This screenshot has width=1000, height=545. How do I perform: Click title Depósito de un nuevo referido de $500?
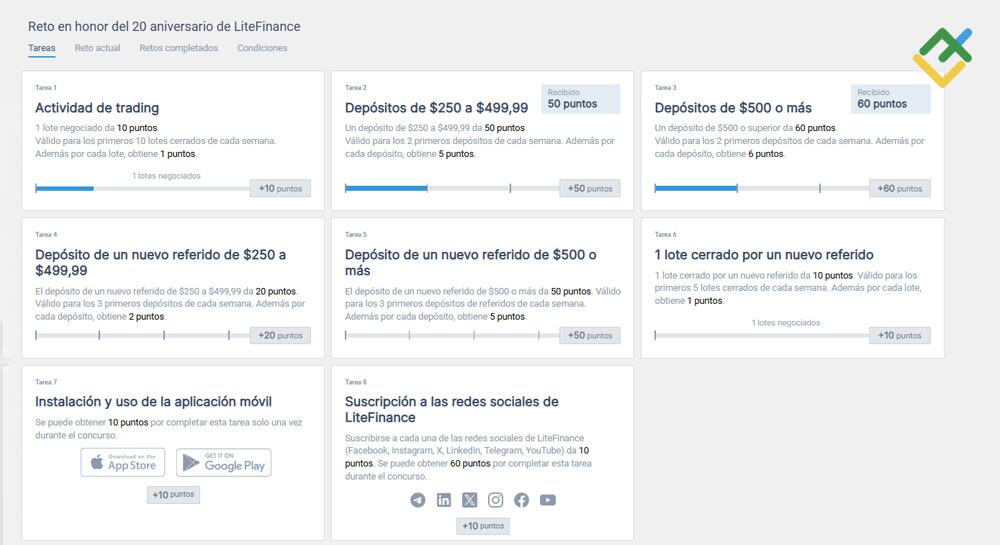[471, 263]
